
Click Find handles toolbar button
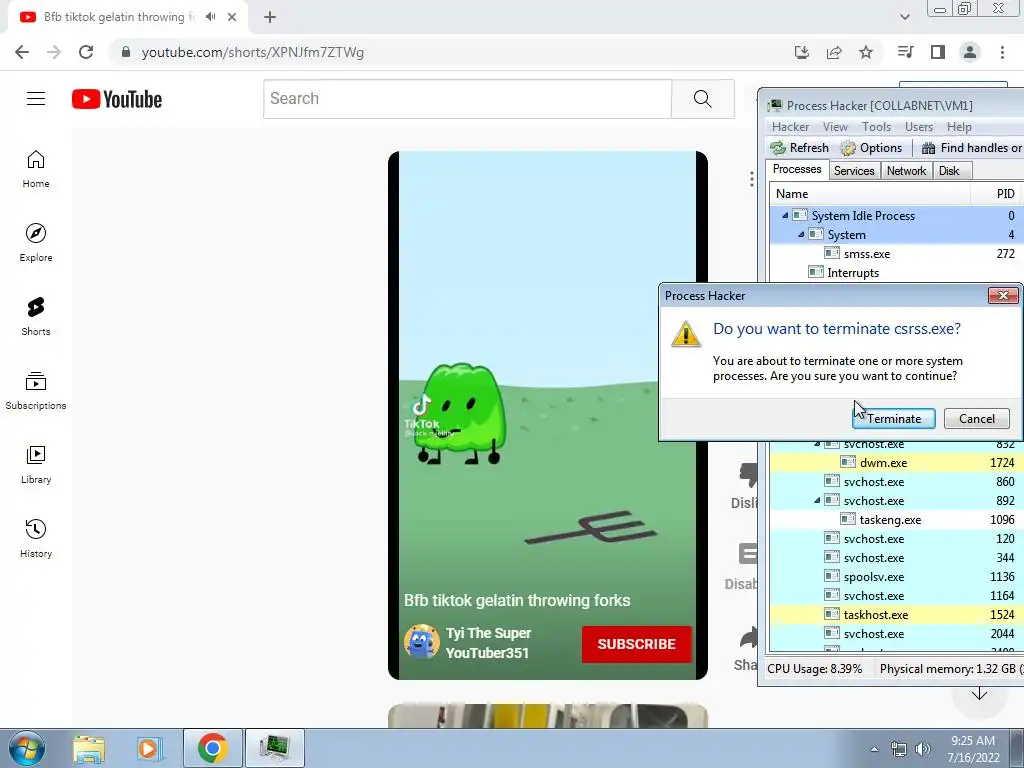972,148
